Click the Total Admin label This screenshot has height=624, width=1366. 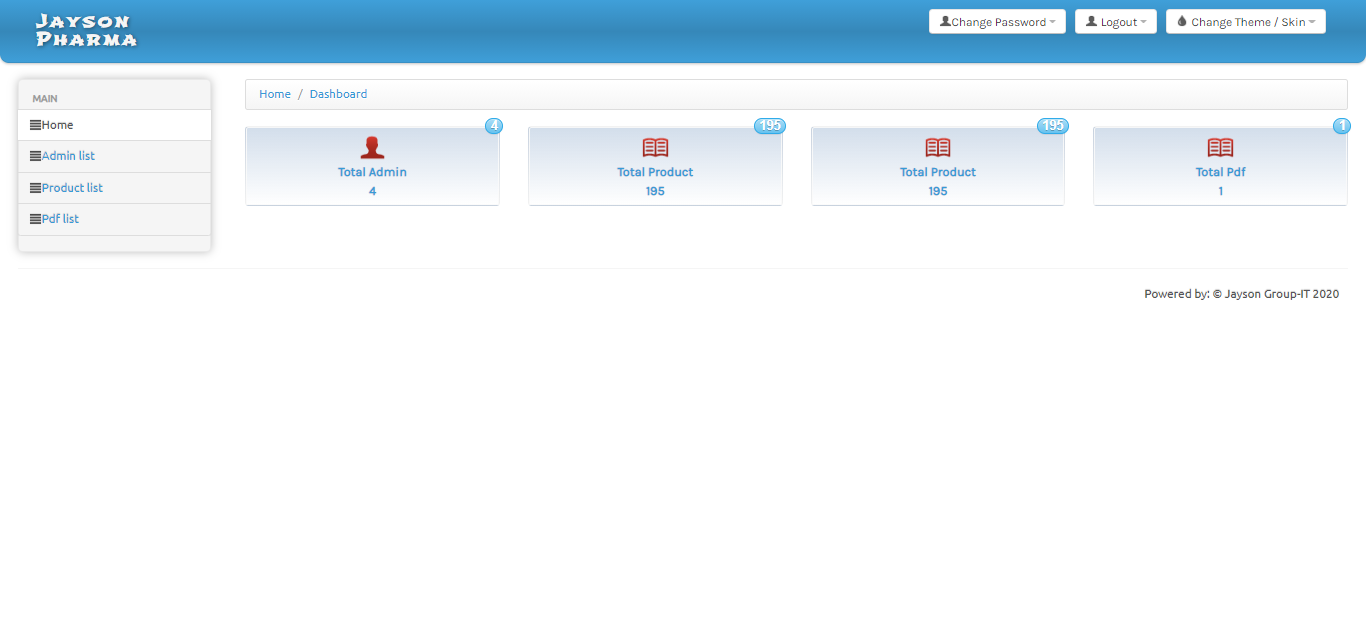click(x=372, y=172)
